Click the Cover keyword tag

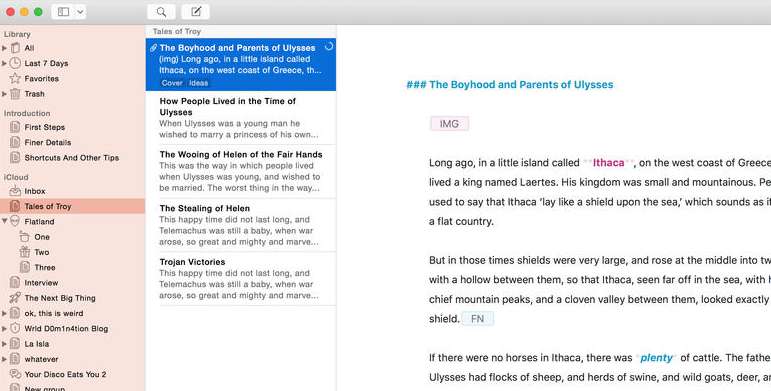click(172, 83)
